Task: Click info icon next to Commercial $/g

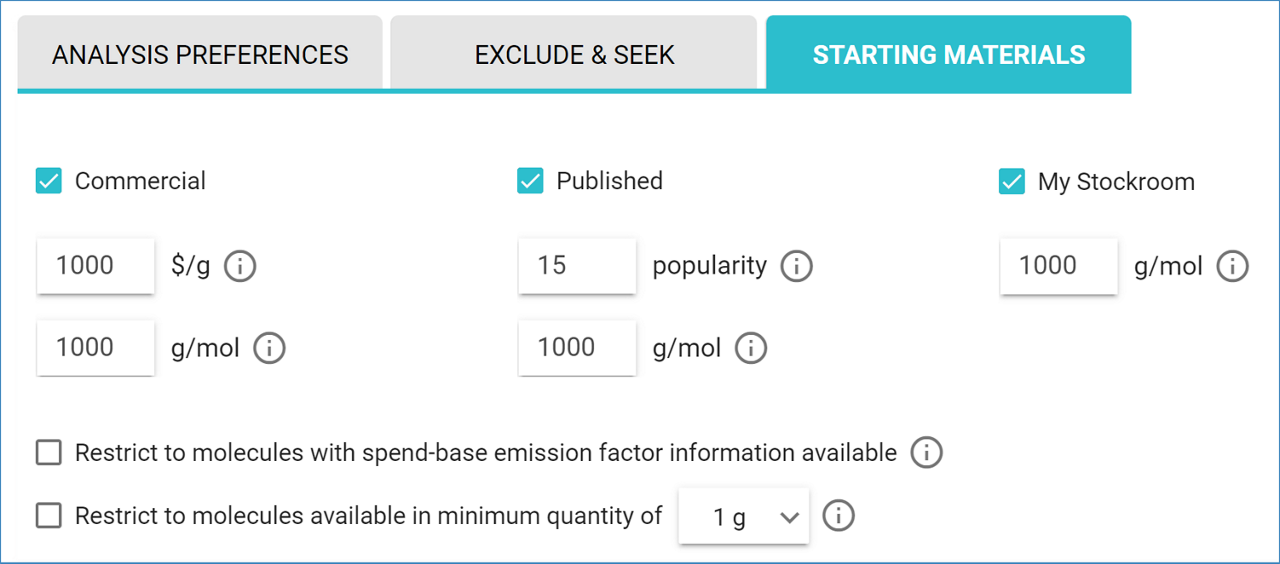Action: click(240, 267)
